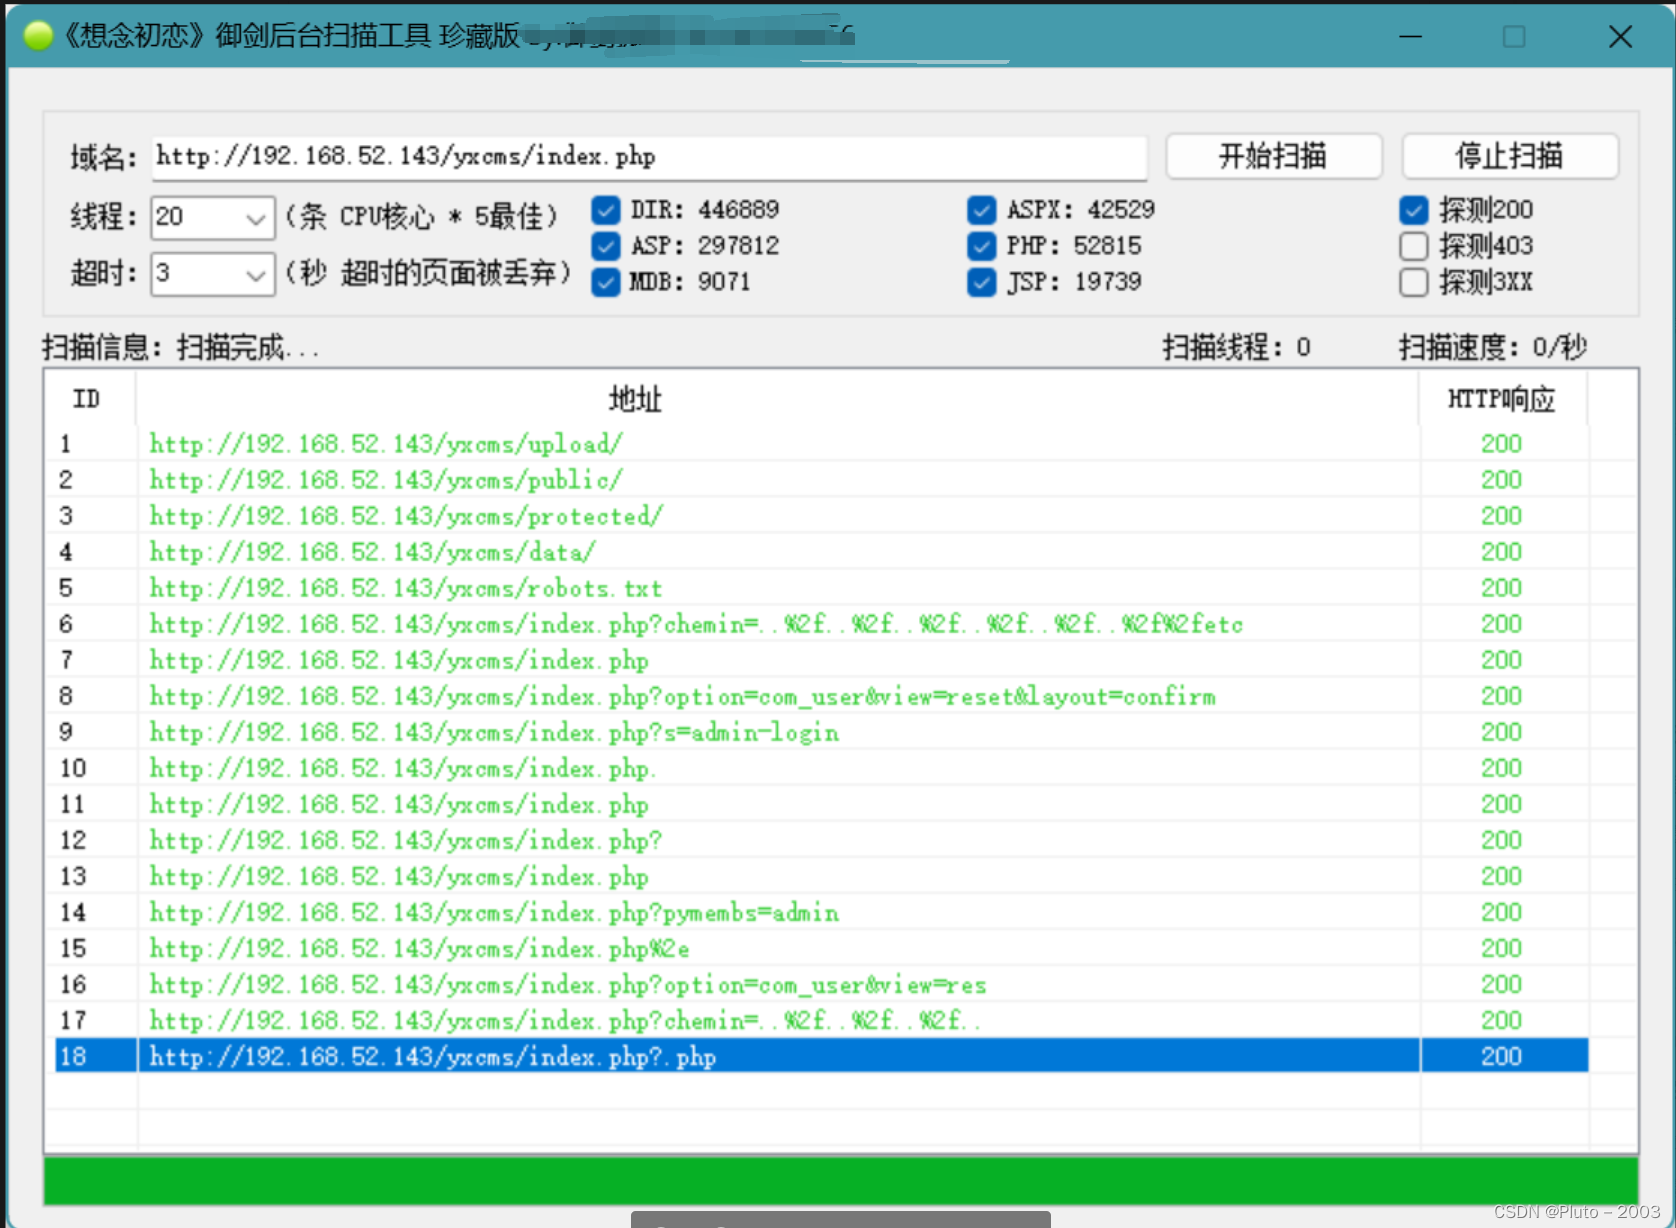The width and height of the screenshot is (1676, 1228).
Task: Uncheck the JSP: 19739 dictionary checkbox
Action: [982, 282]
